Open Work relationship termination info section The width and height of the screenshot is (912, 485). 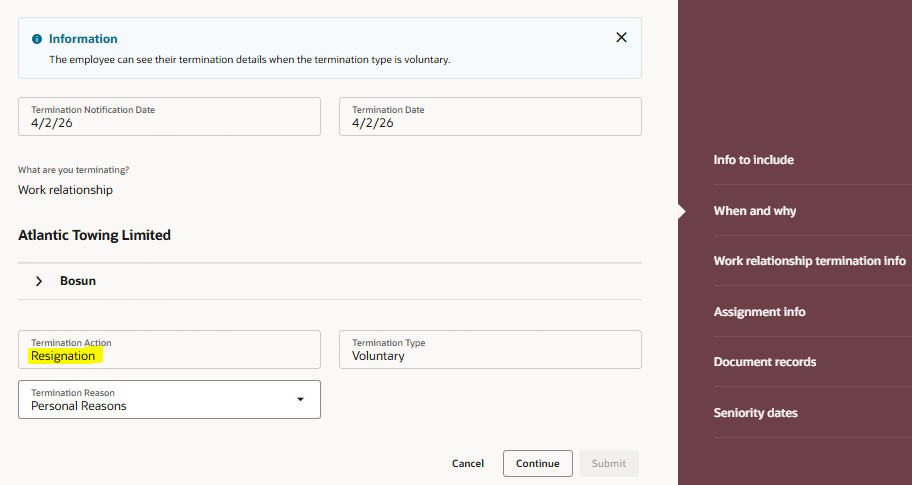(809, 261)
